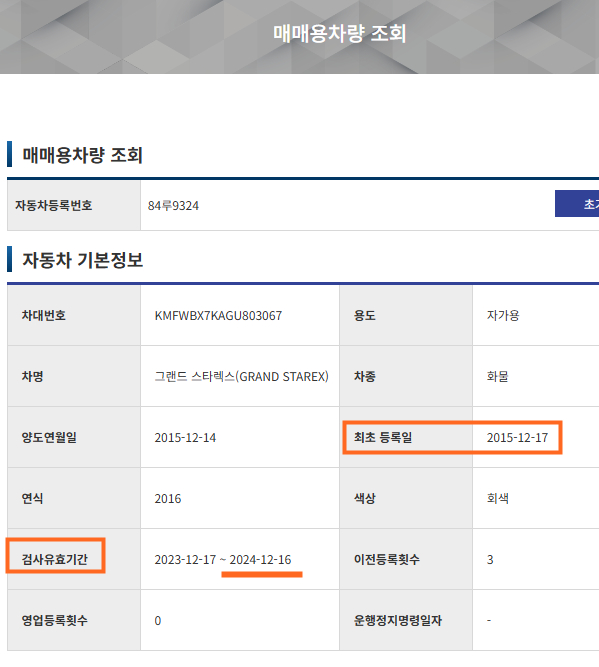The image size is (599, 667).
Task: Select the VIN value KMFWBX7KAGU803067
Action: (218, 316)
